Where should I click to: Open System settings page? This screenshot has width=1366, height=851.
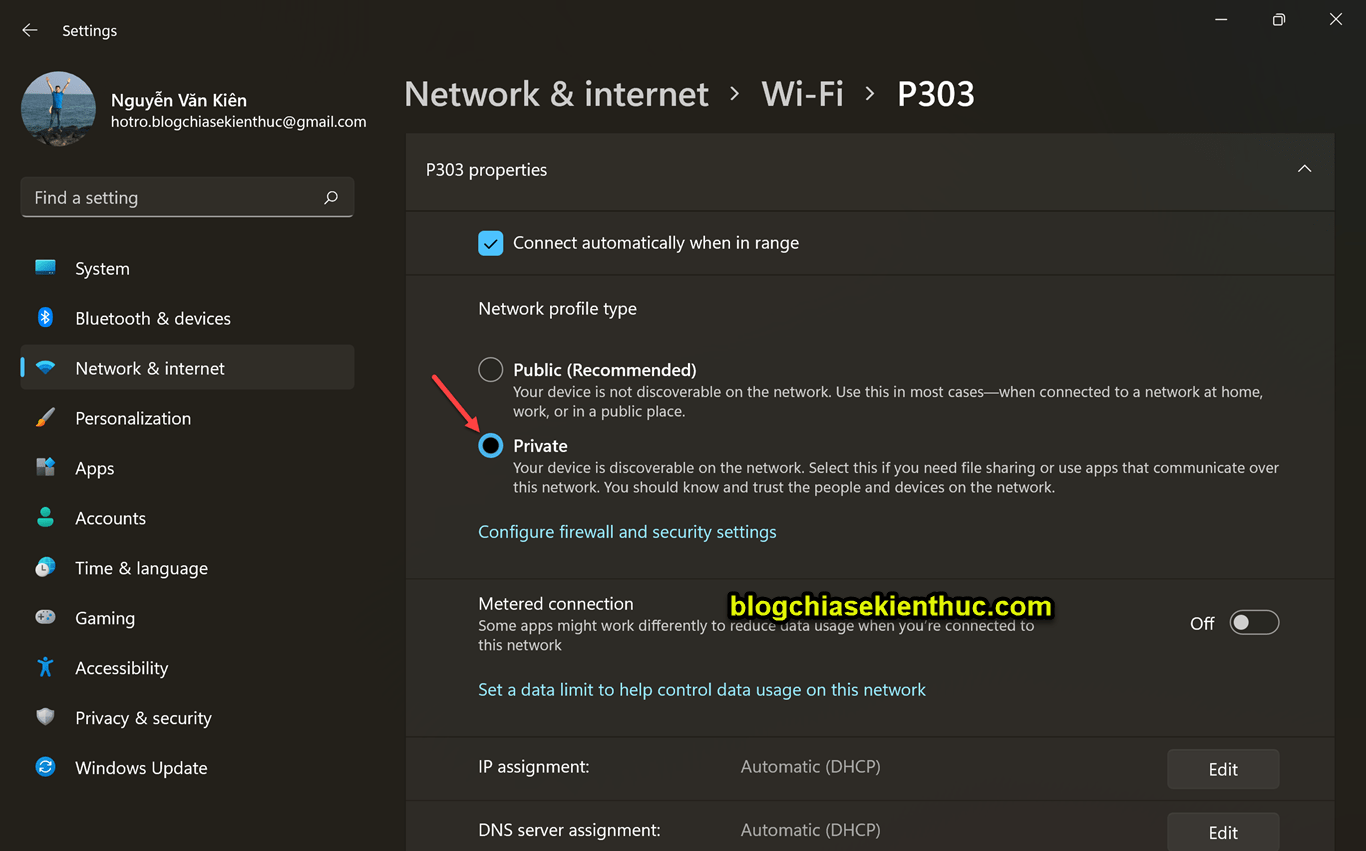187,268
